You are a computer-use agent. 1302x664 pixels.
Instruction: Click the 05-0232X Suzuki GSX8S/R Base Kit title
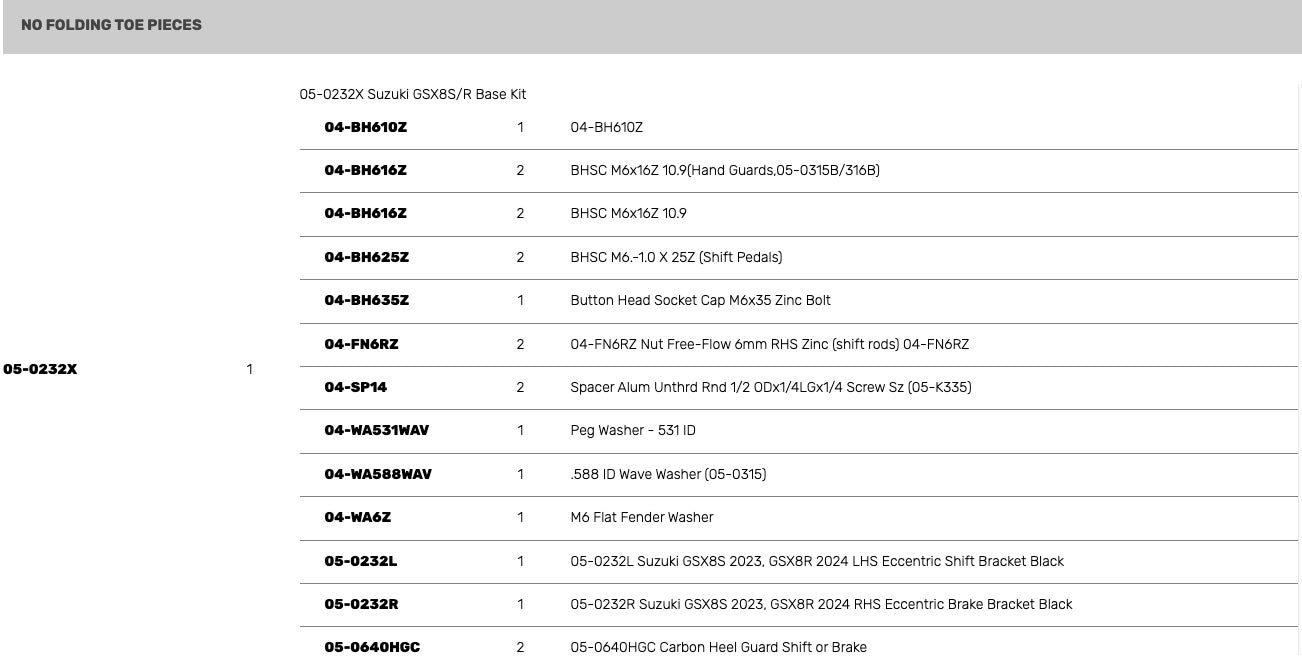pyautogui.click(x=412, y=94)
